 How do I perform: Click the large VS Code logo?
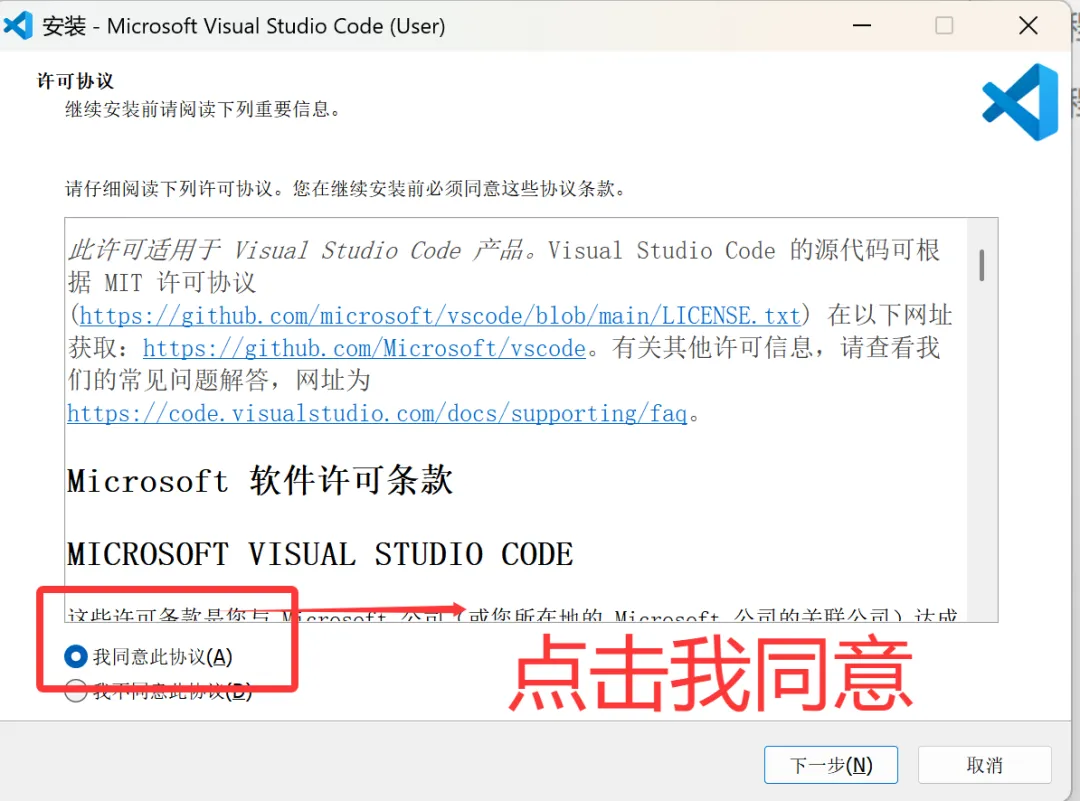pyautogui.click(x=1020, y=102)
